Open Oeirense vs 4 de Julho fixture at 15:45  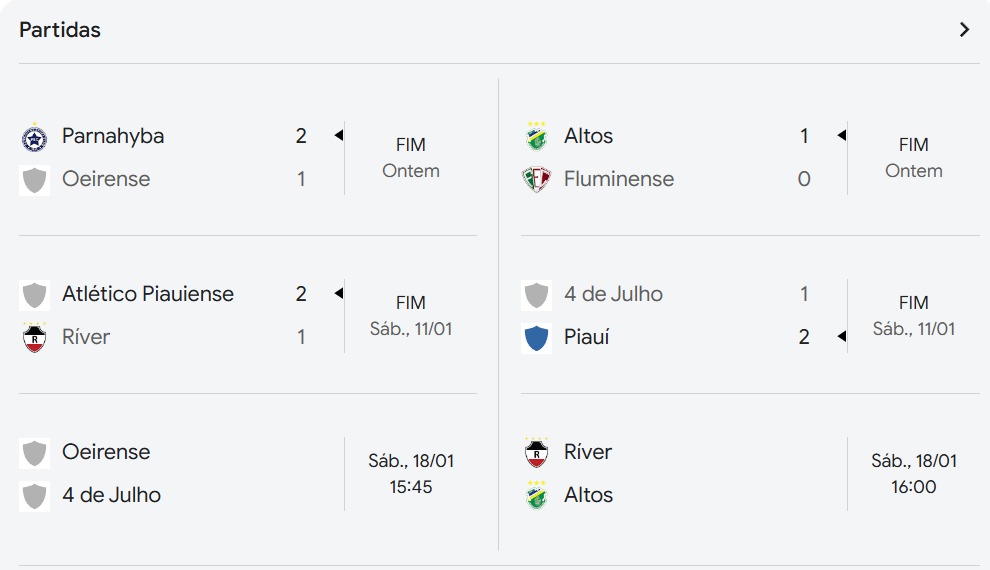[x=248, y=473]
